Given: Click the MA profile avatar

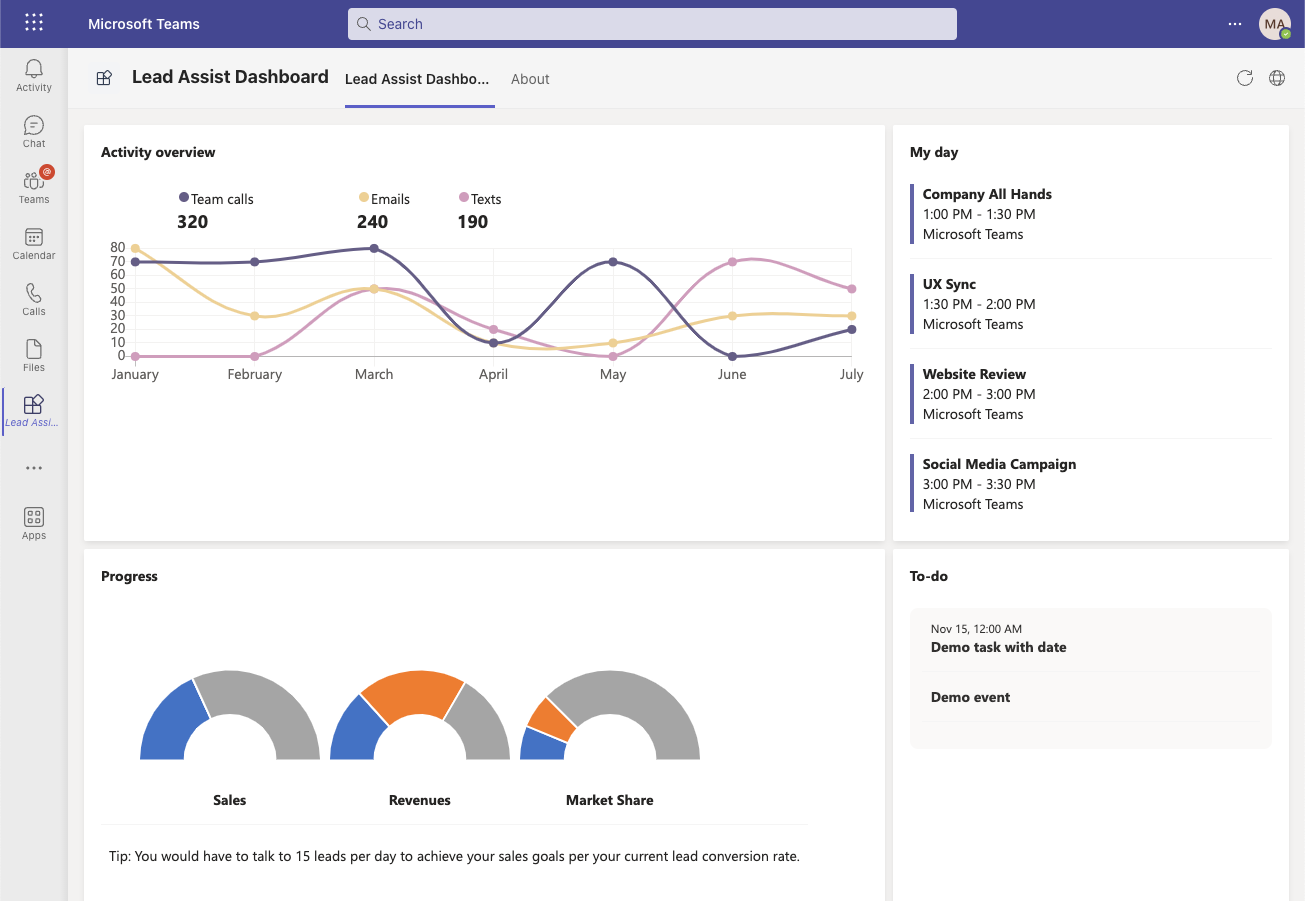Looking at the screenshot, I should coord(1273,23).
